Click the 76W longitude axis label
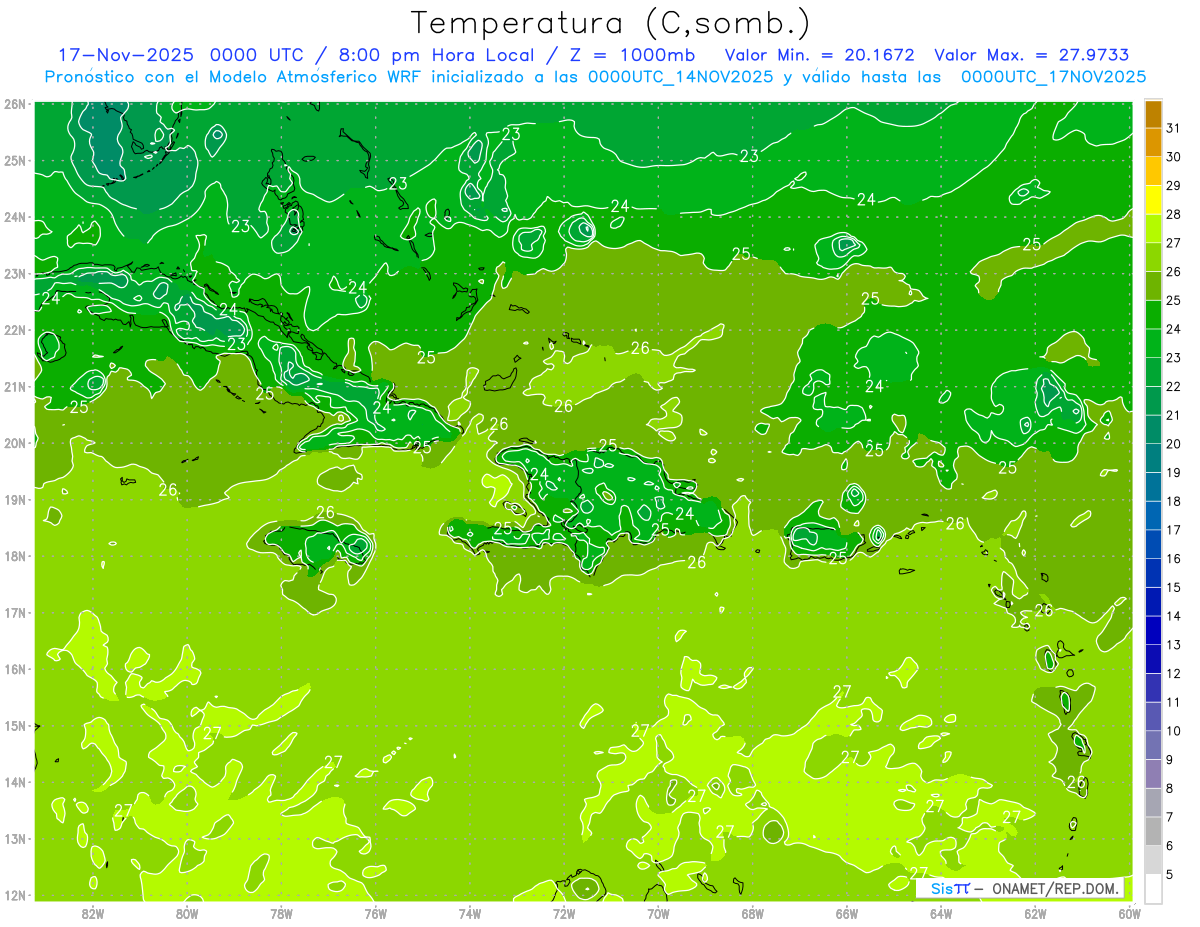The width and height of the screenshot is (1200, 927). (375, 913)
